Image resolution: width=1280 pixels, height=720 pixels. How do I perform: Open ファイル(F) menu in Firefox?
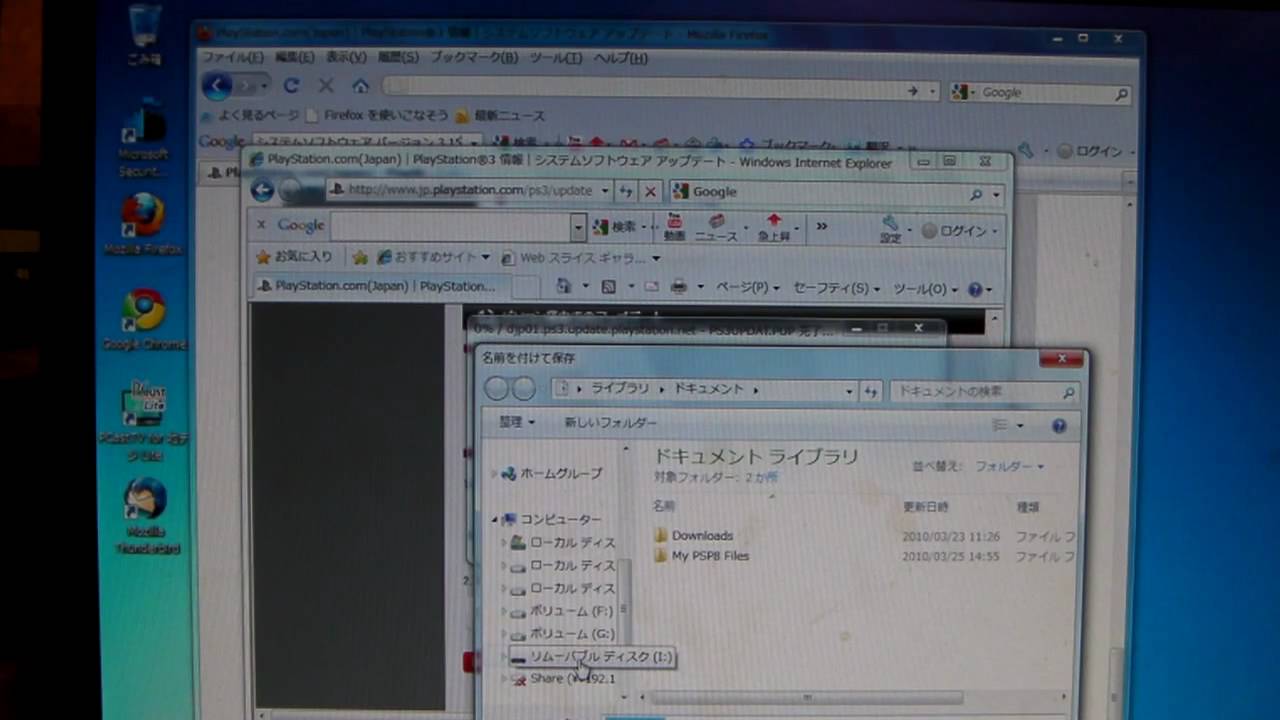(233, 58)
